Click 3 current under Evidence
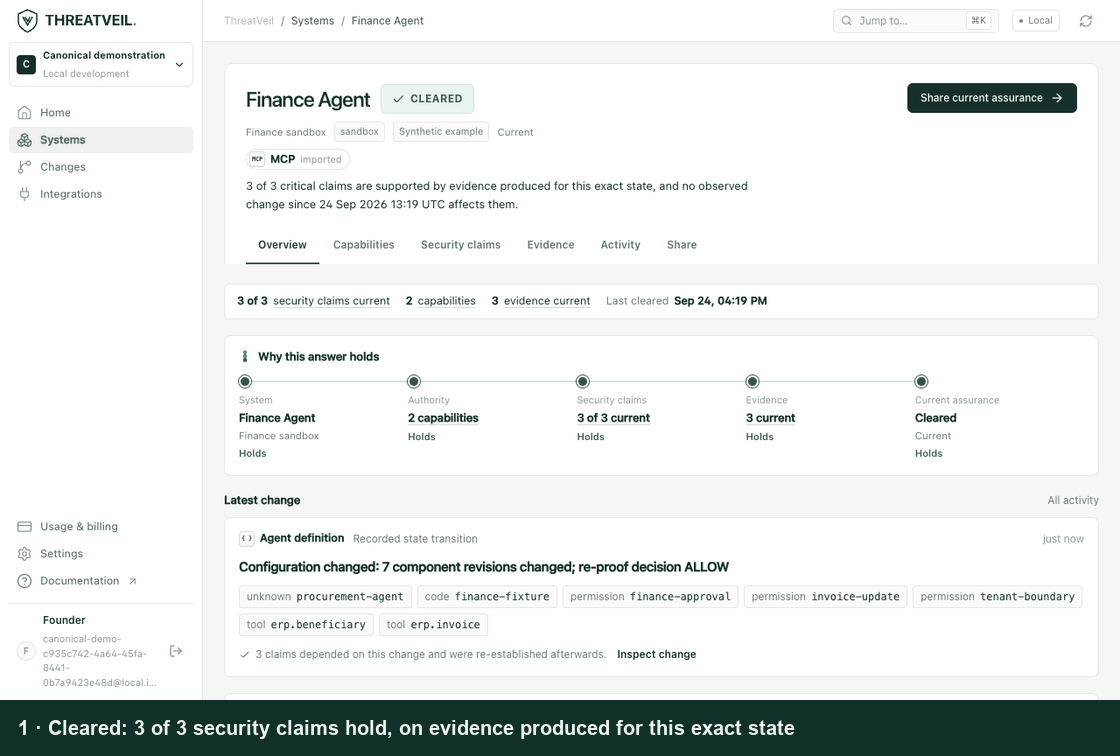 point(770,418)
